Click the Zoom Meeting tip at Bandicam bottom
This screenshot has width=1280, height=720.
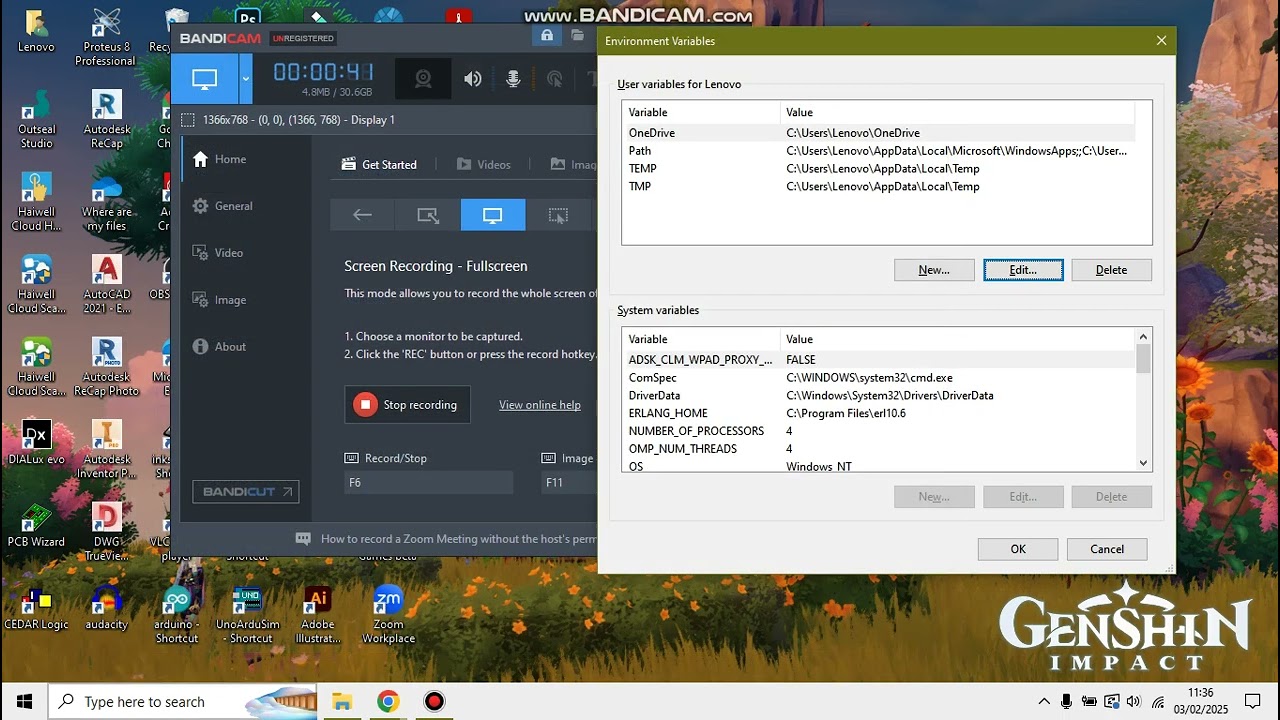tap(446, 539)
